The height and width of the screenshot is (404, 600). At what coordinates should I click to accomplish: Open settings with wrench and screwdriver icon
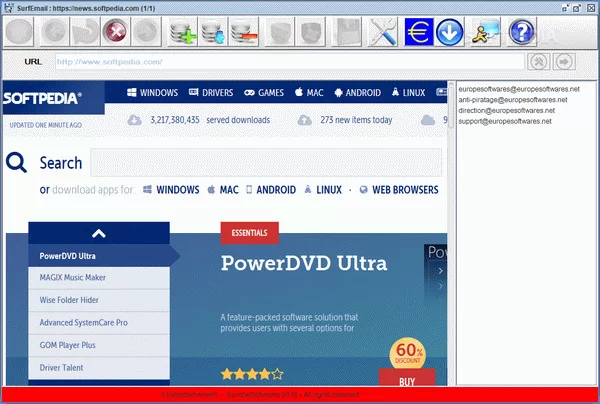tap(384, 33)
